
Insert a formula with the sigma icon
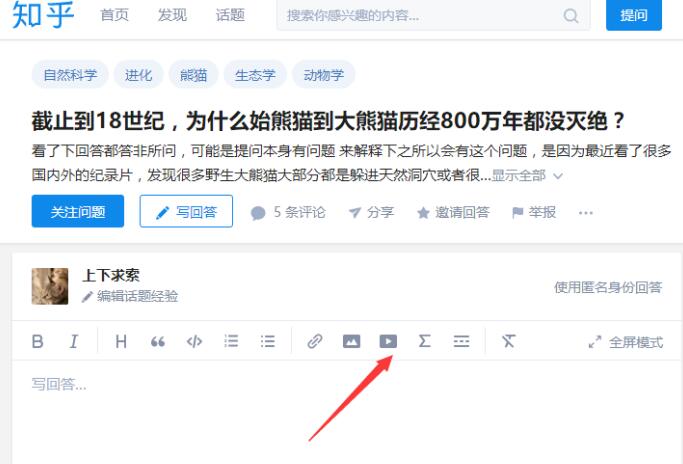(x=425, y=341)
